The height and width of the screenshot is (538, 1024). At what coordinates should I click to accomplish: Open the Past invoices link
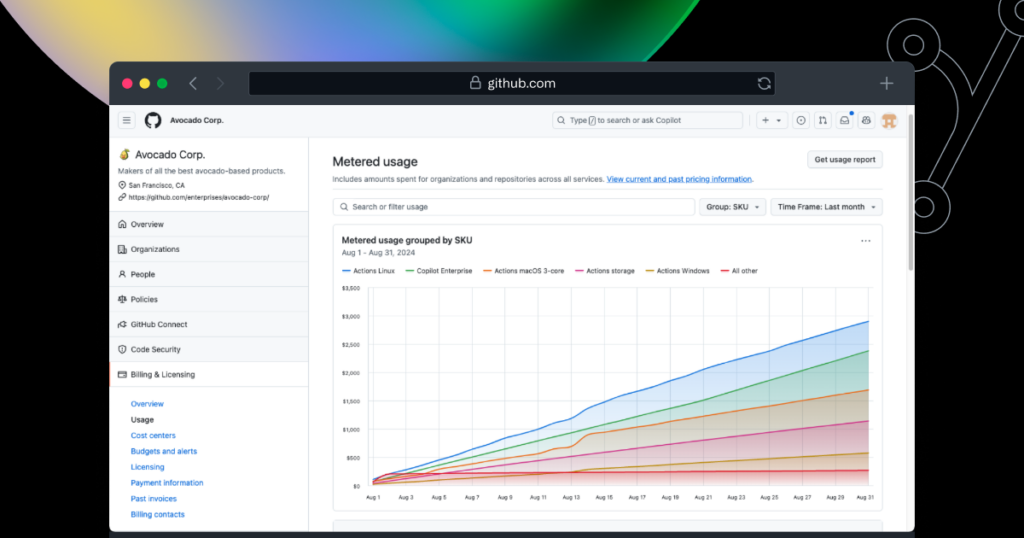[153, 499]
